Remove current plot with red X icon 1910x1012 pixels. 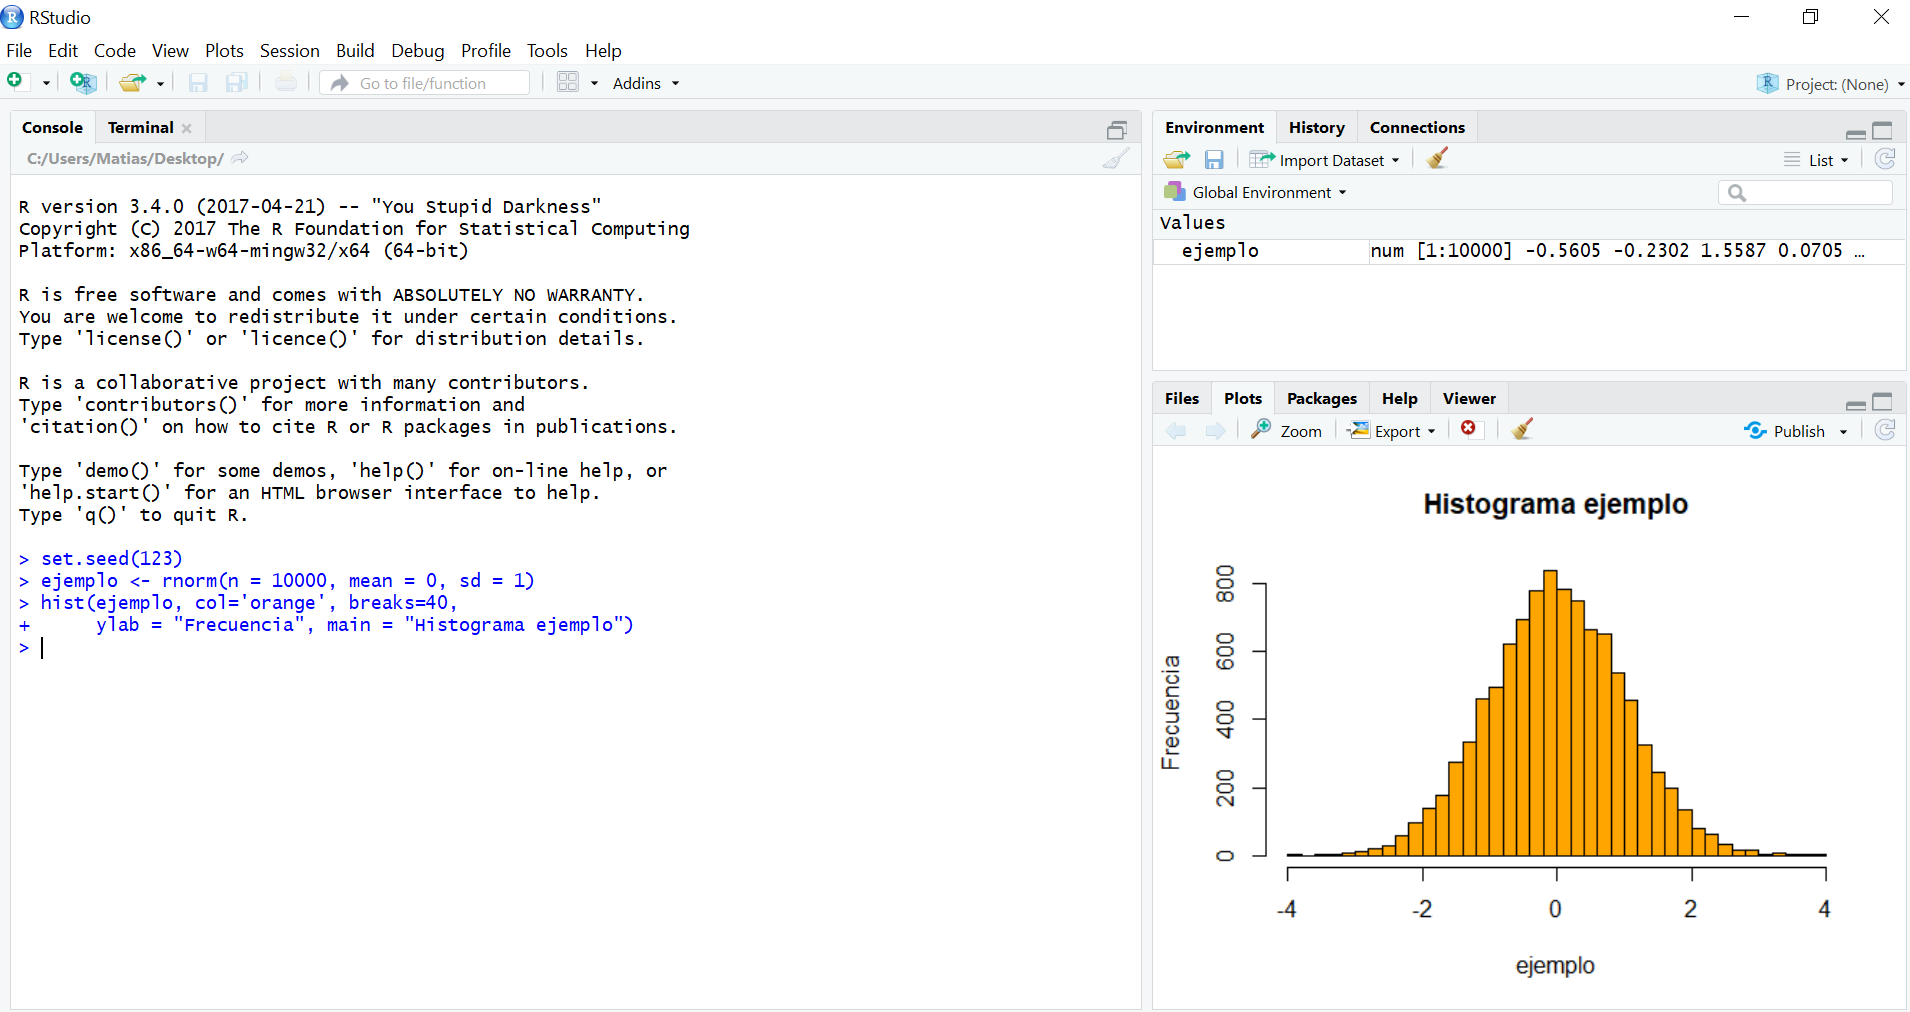(x=1468, y=429)
